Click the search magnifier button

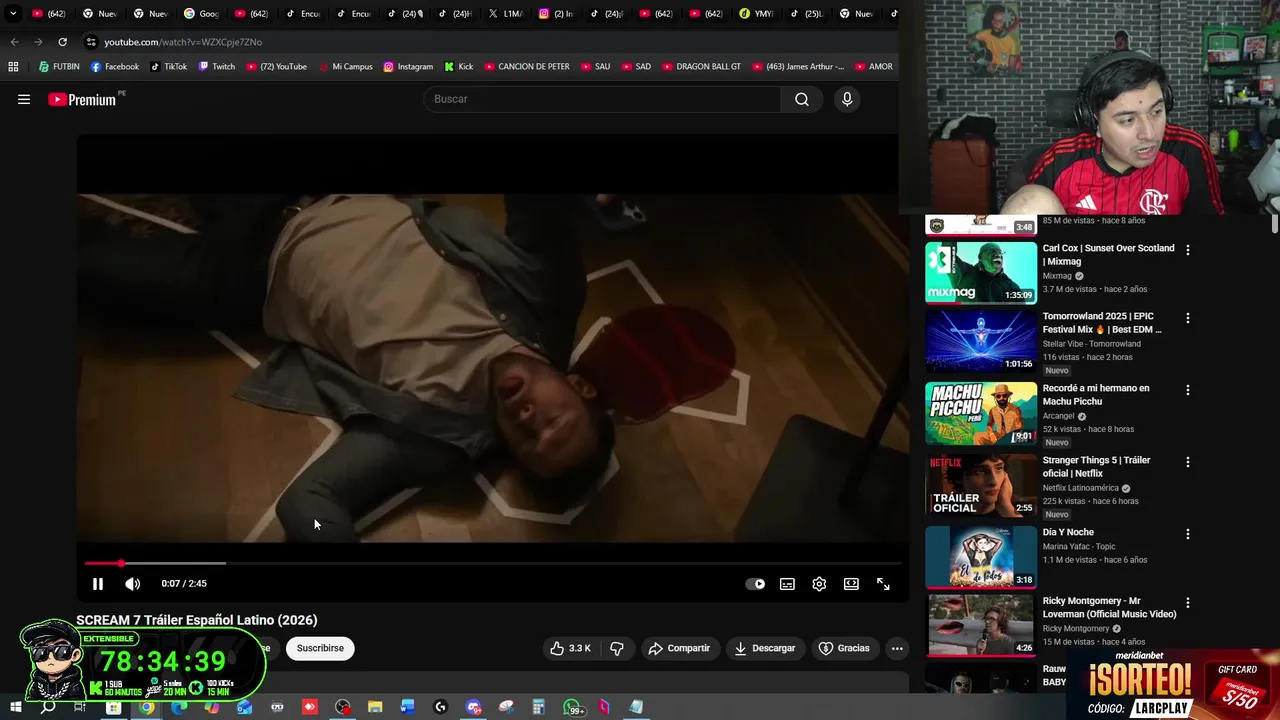click(x=802, y=99)
